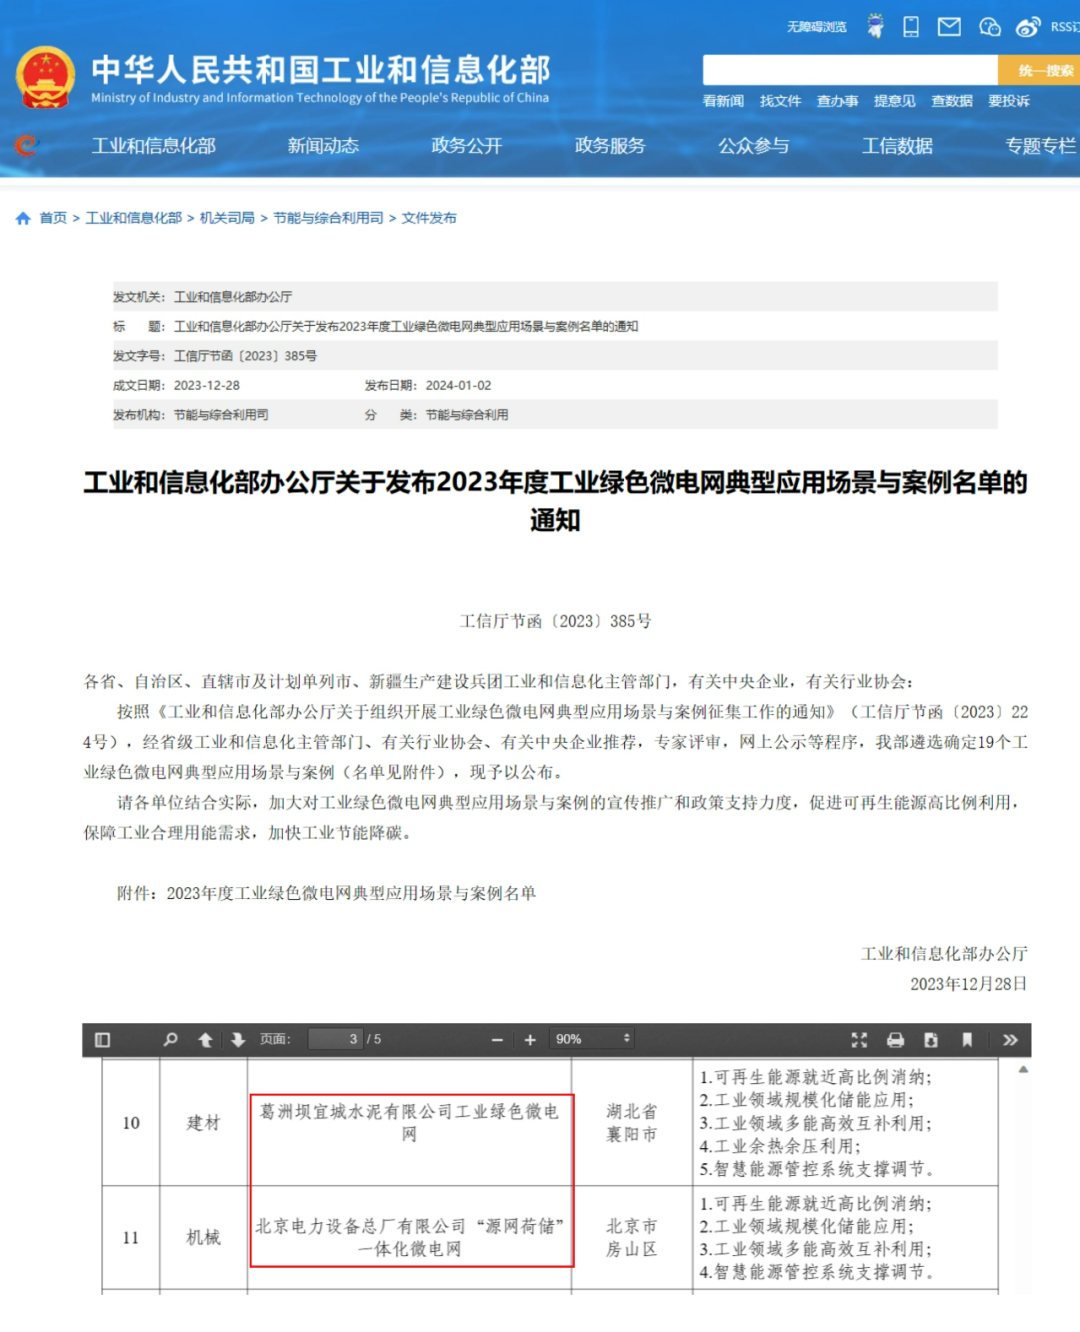Click PDF table cell 北京市房山区
Viewport: 1080px width, 1332px height.
632,1237
